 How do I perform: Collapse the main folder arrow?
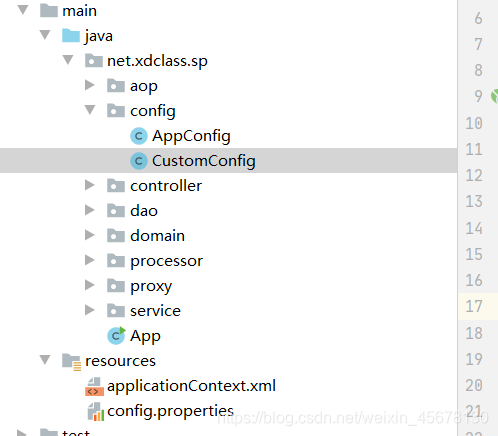point(23,10)
